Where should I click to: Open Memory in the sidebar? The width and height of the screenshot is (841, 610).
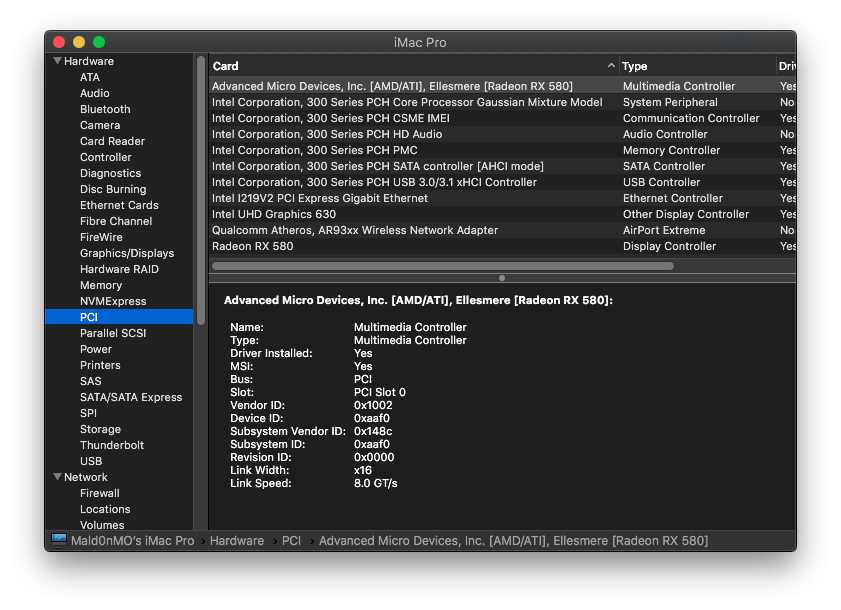click(x=101, y=285)
